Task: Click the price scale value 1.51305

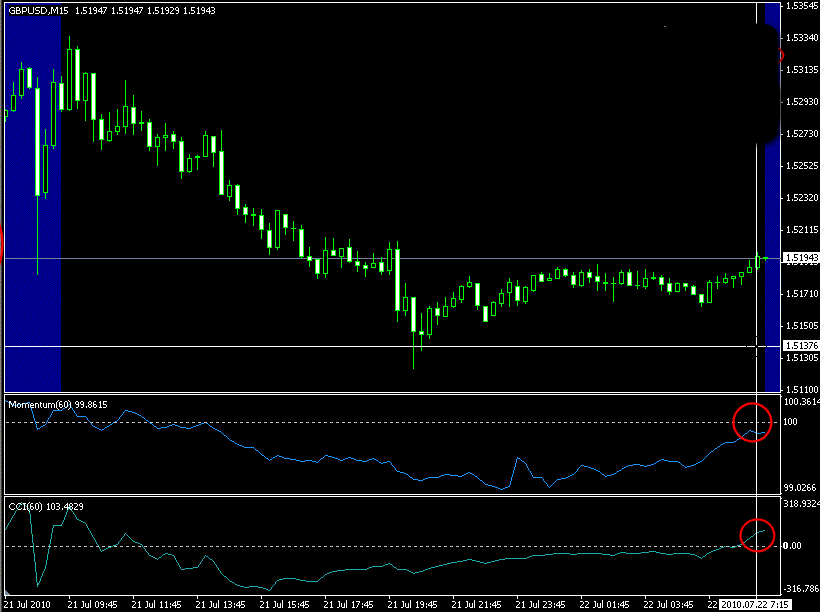Action: pos(802,358)
